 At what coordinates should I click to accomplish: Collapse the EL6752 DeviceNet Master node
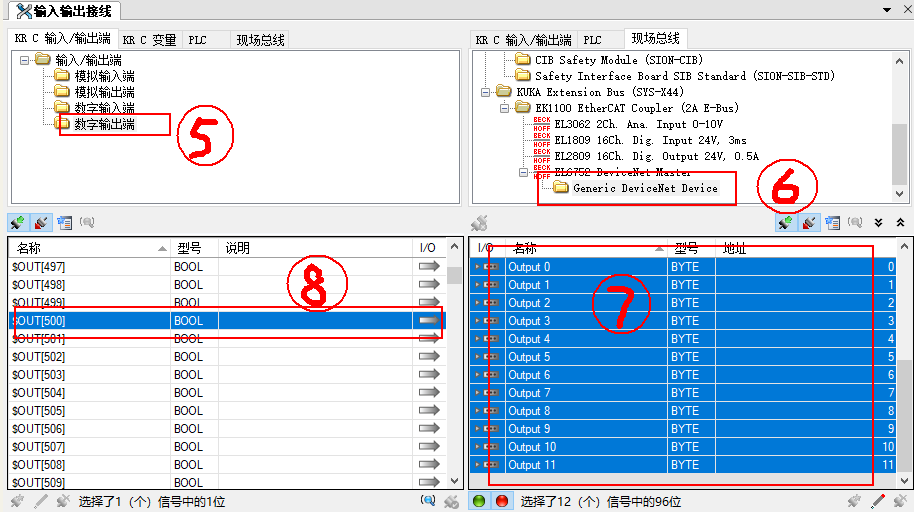(x=523, y=173)
